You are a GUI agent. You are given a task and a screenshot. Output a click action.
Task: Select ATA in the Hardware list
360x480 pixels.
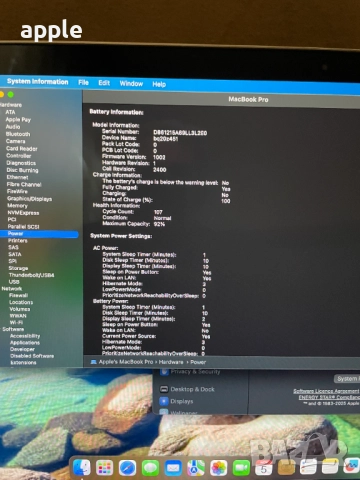click(10, 112)
